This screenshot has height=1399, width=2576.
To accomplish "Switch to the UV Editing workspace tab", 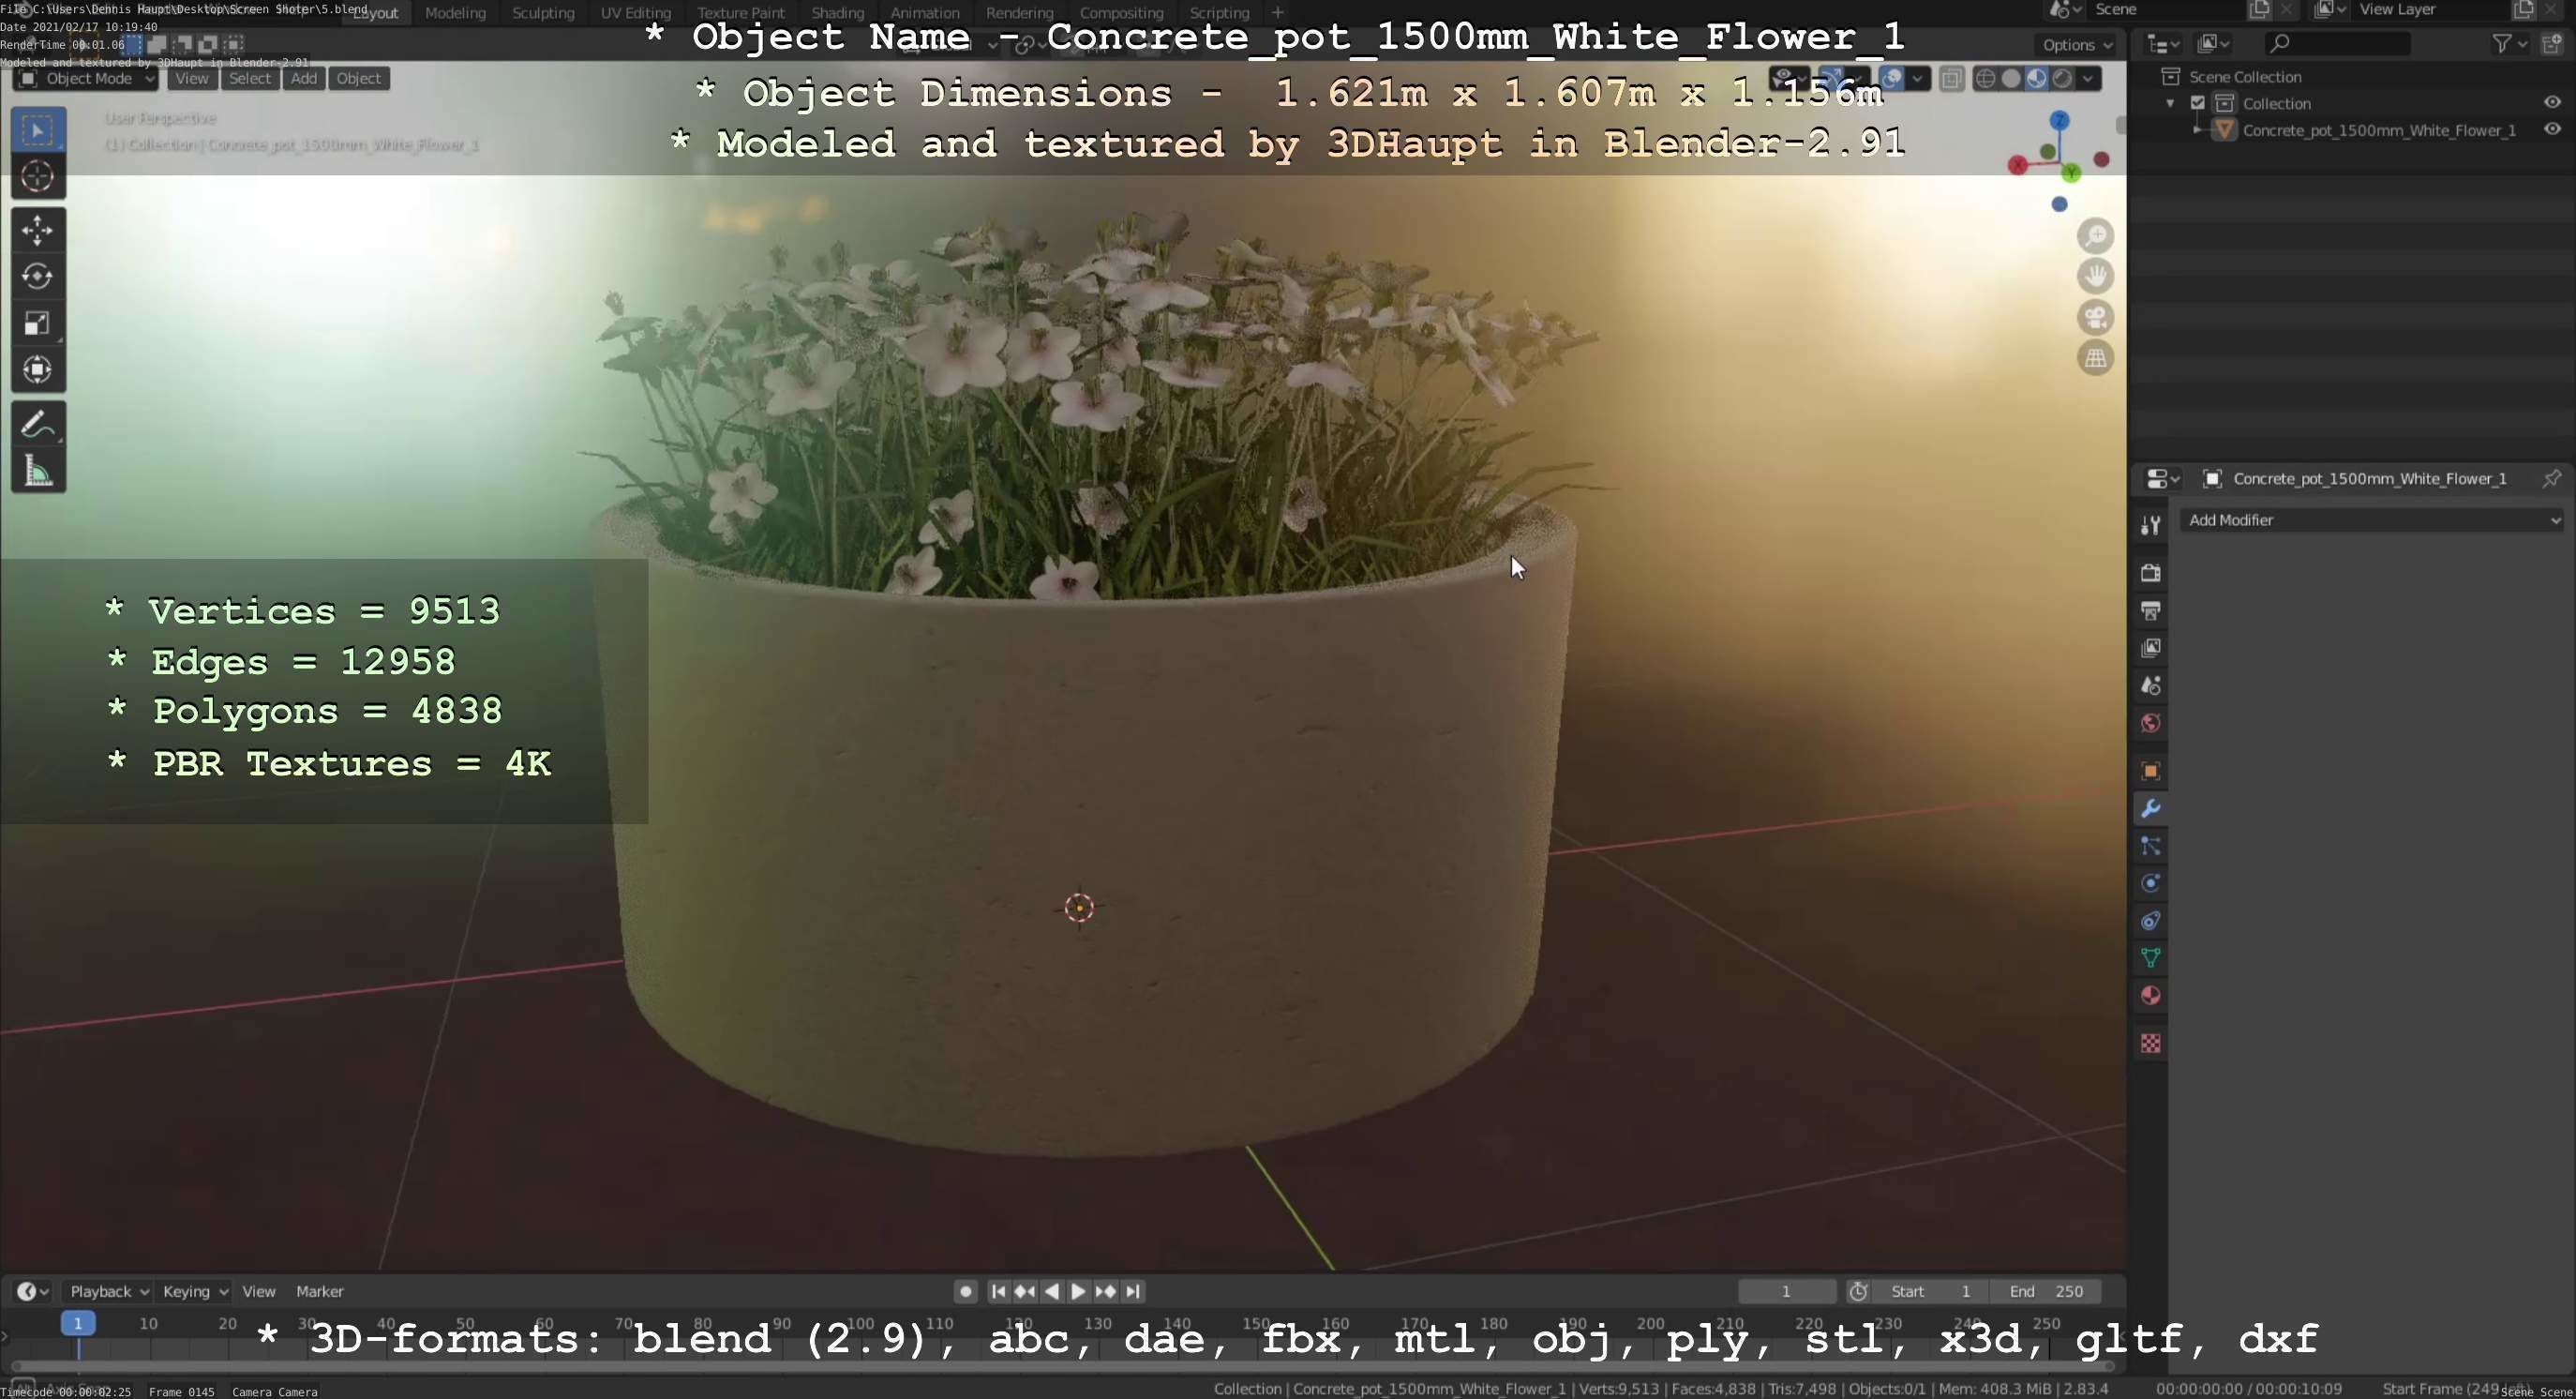I will coord(635,13).
